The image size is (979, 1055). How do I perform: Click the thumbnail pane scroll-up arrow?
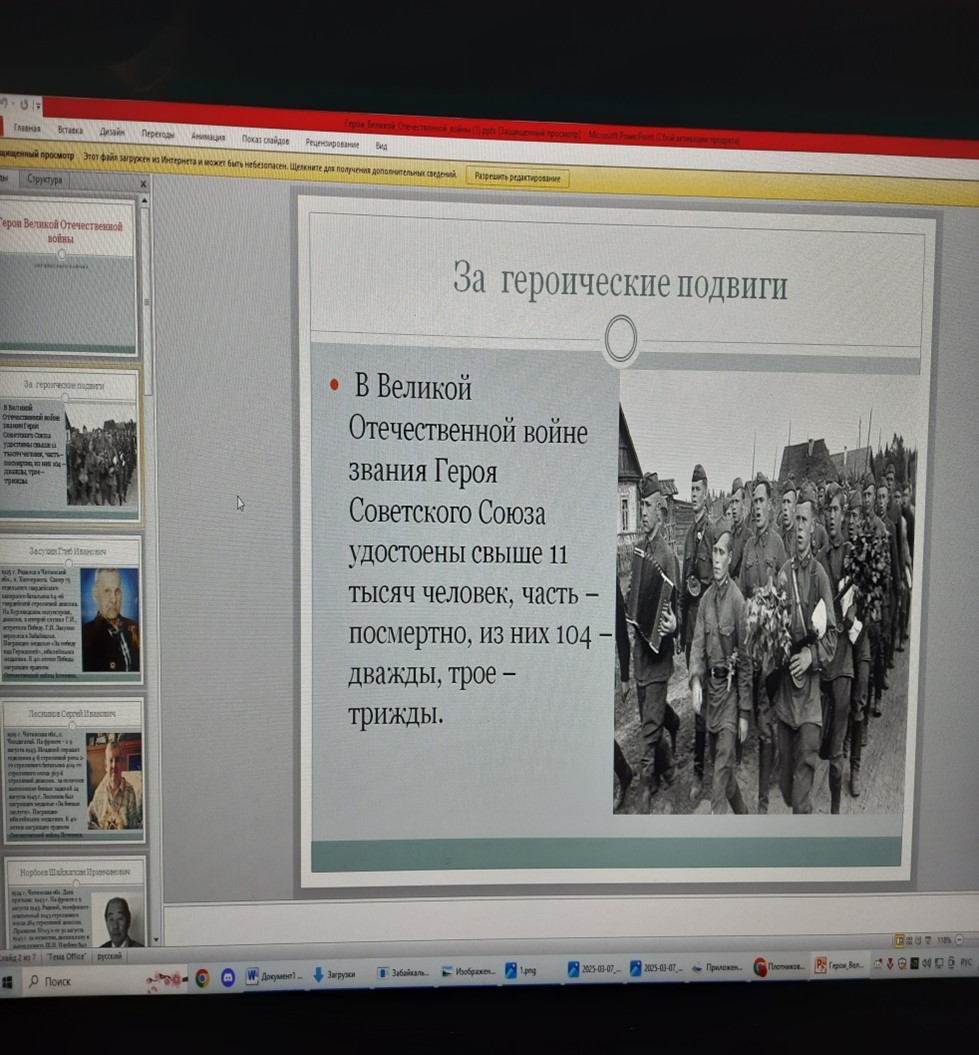click(145, 201)
